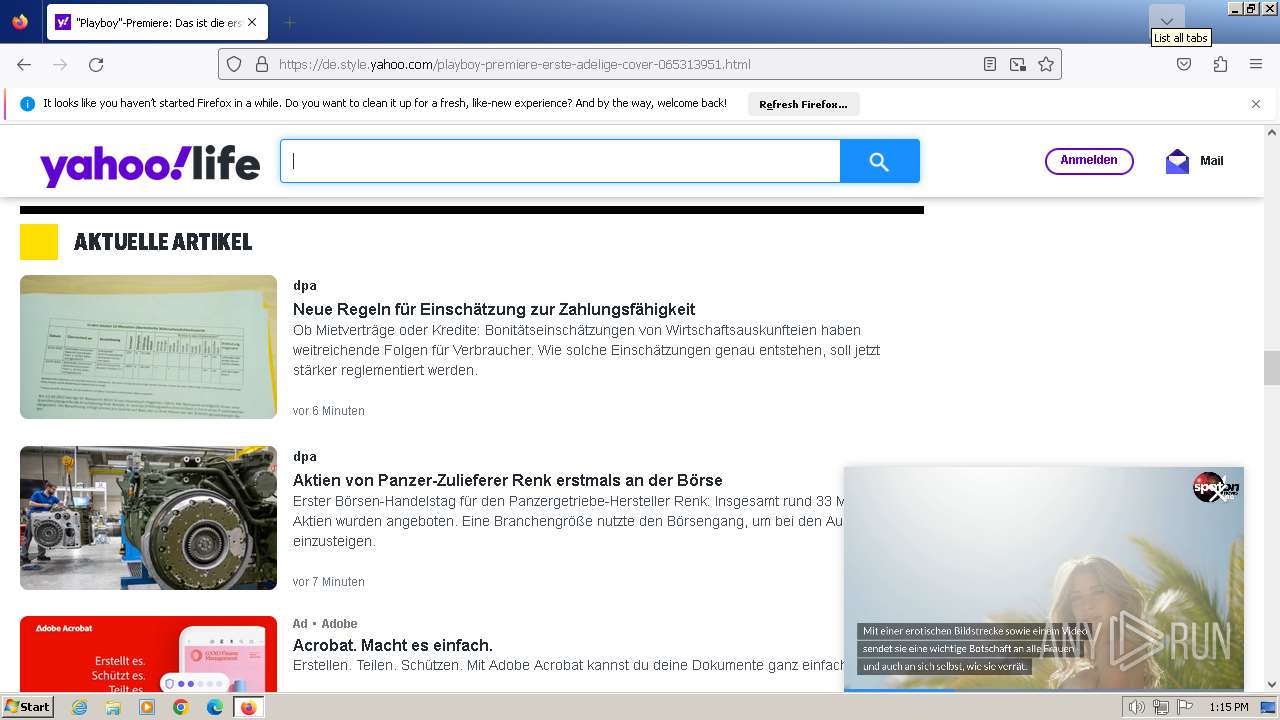Viewport: 1280px width, 720px height.
Task: Open thumbnail of Renk Panzer article
Action: 148,518
